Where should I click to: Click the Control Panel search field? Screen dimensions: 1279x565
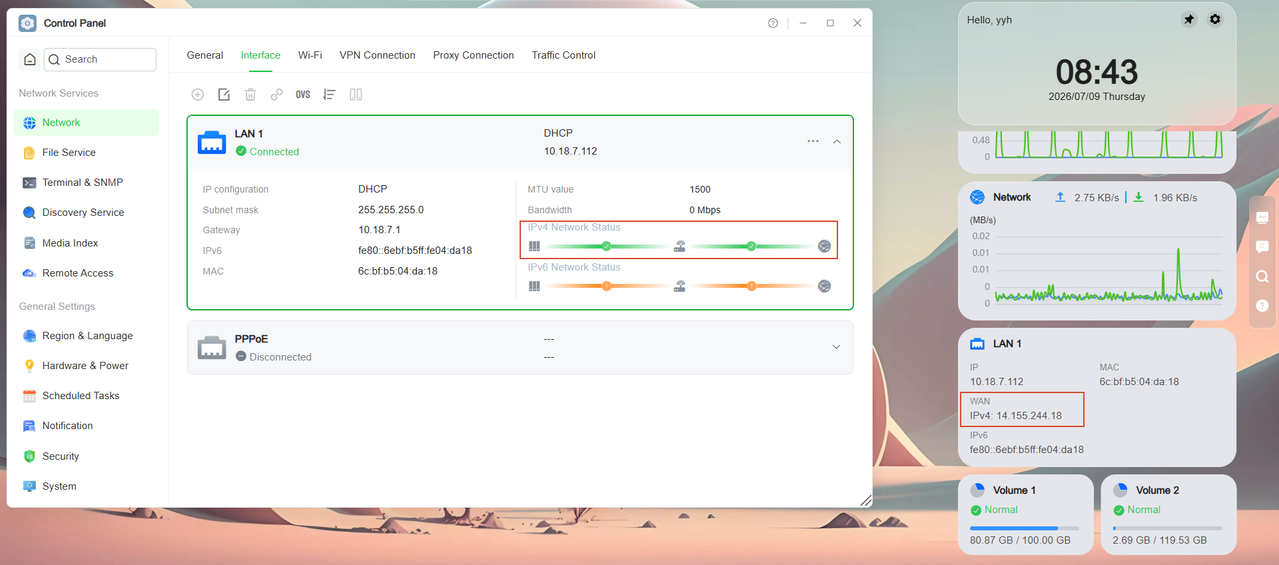pyautogui.click(x=100, y=59)
